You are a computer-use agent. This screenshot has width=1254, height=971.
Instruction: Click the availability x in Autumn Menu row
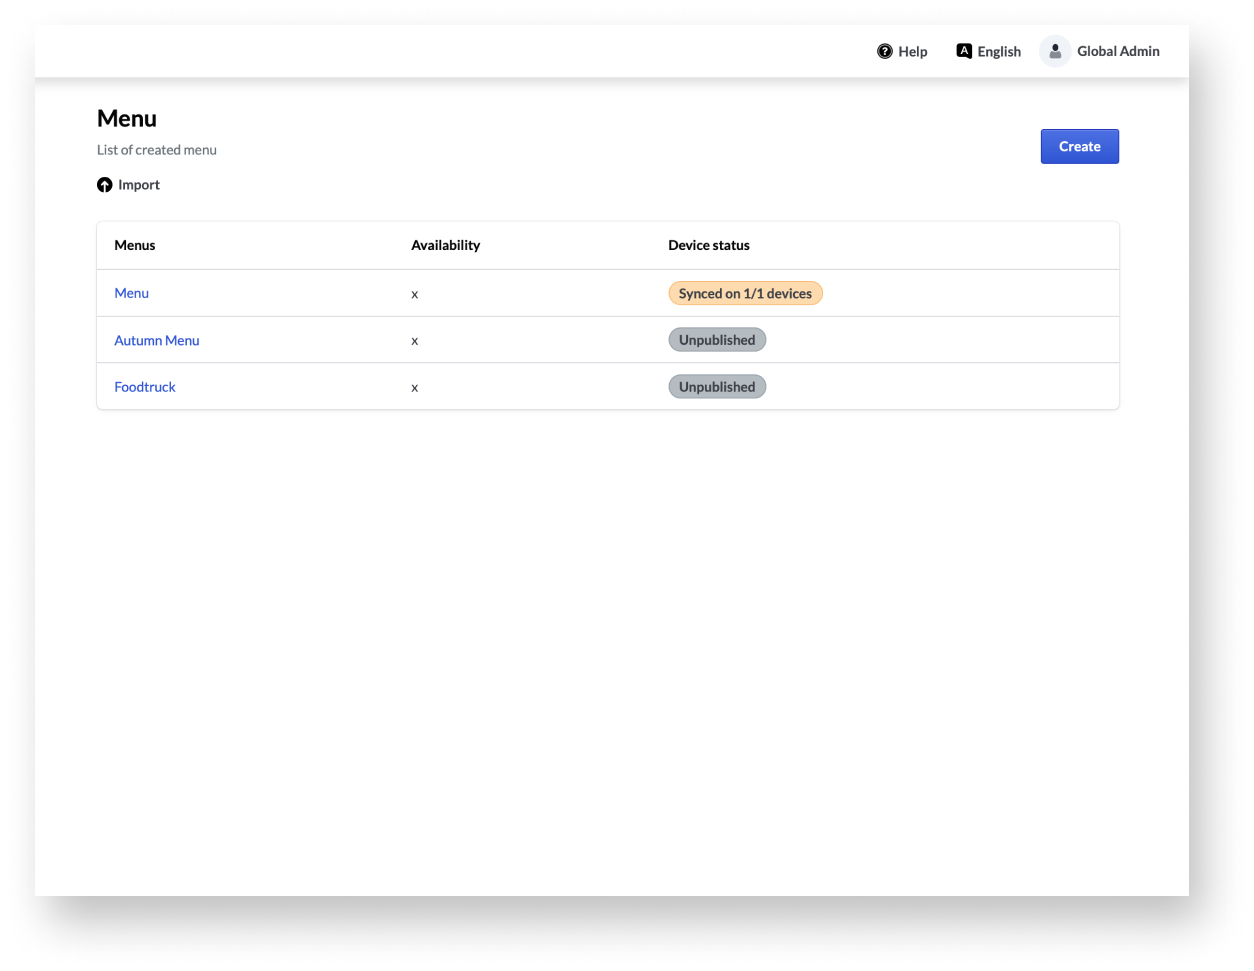(x=415, y=341)
